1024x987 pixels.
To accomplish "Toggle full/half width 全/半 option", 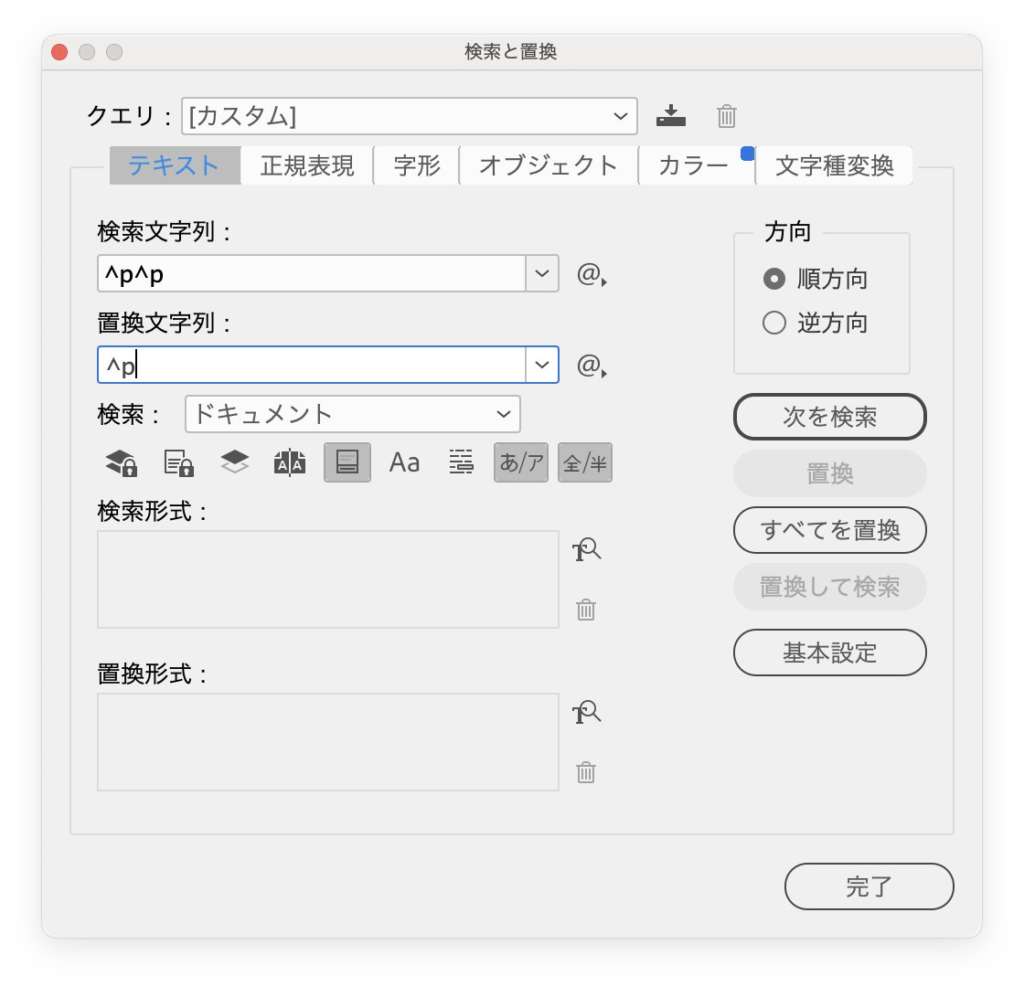I will (x=585, y=463).
